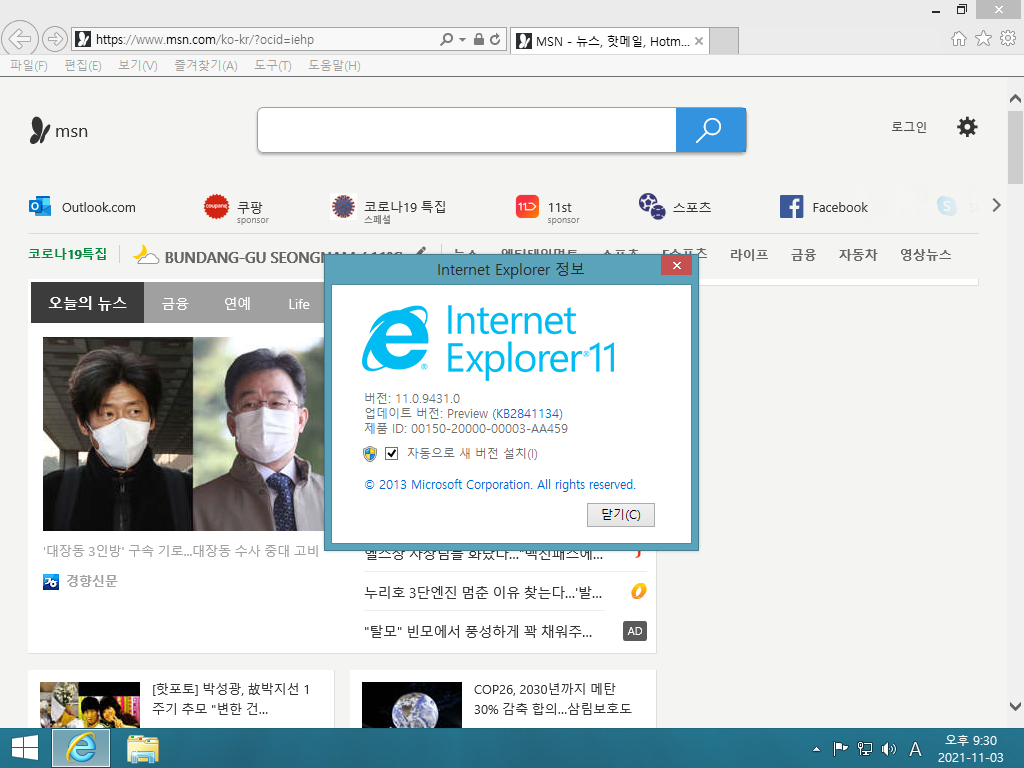Expand more shortcuts with right chevron

click(996, 205)
